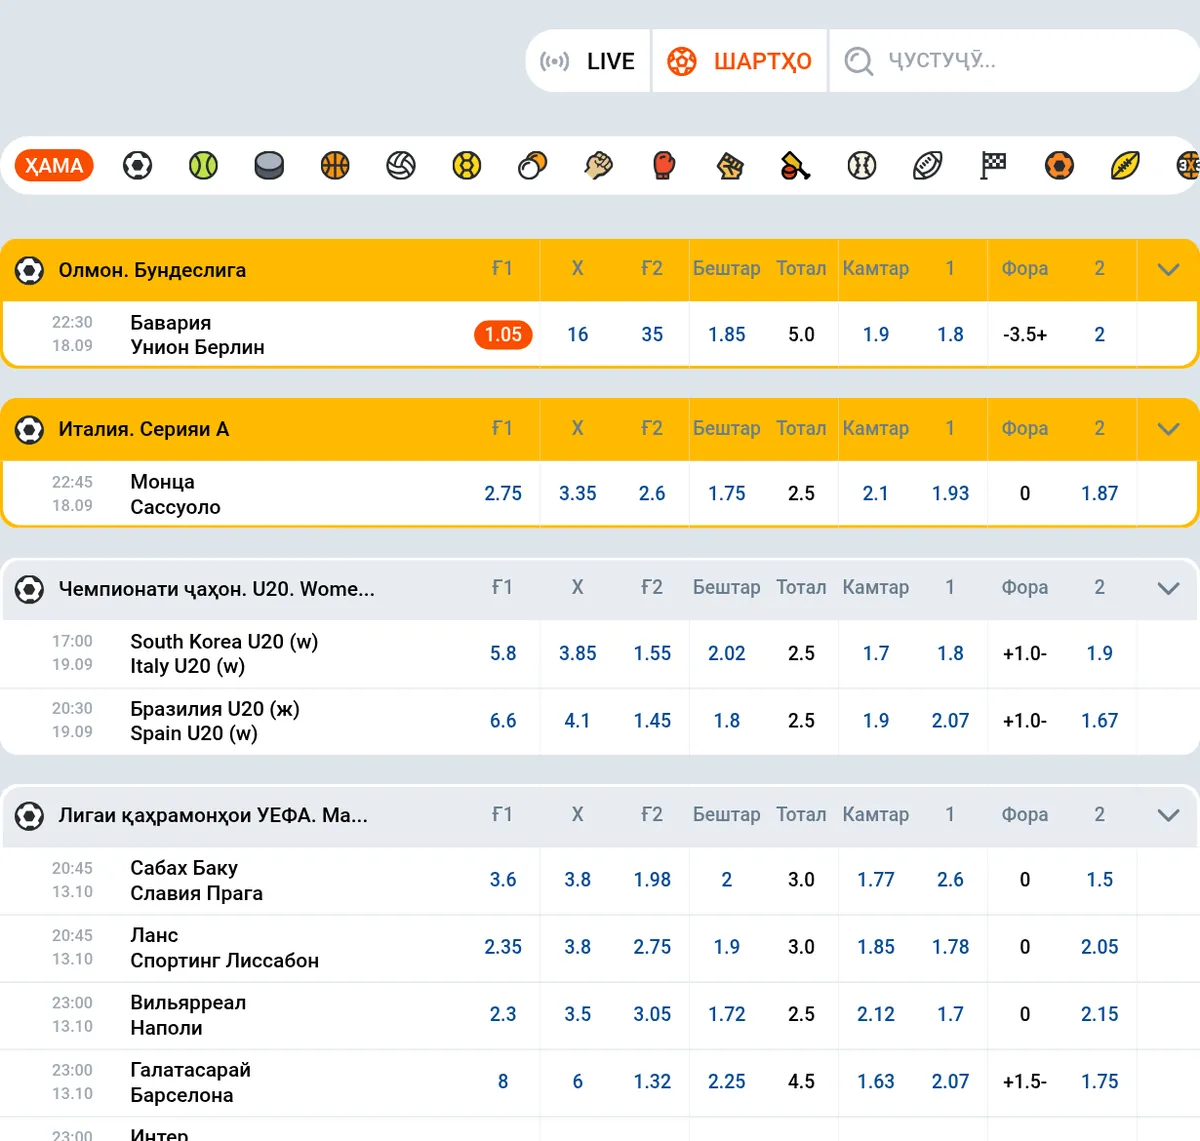Pick draw odds 16 in Бавария match
Screen dimensions: 1200x1141
578,335
